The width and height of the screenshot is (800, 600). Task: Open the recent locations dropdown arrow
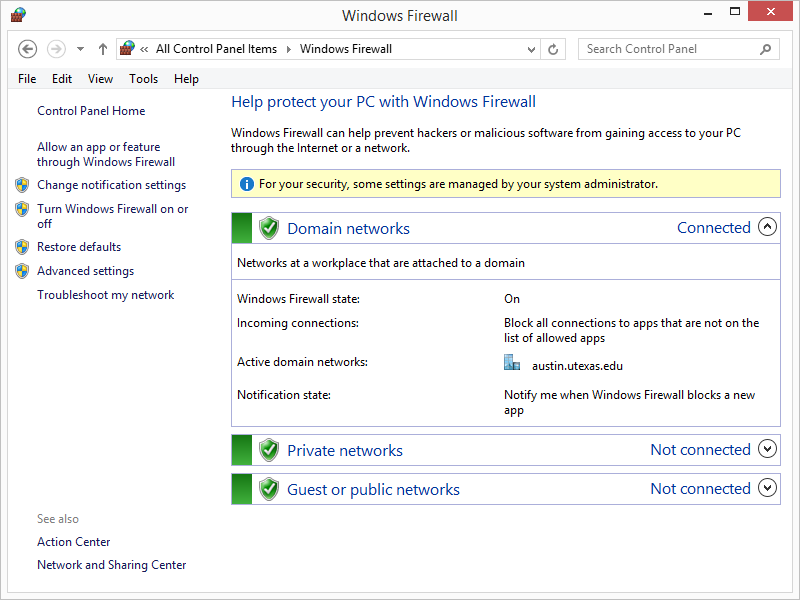click(80, 49)
